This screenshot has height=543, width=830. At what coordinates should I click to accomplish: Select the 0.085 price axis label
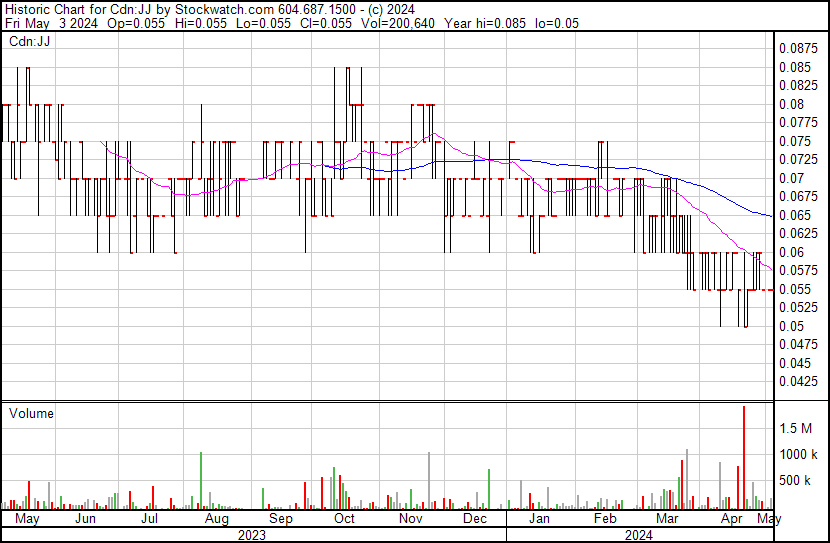[795, 67]
